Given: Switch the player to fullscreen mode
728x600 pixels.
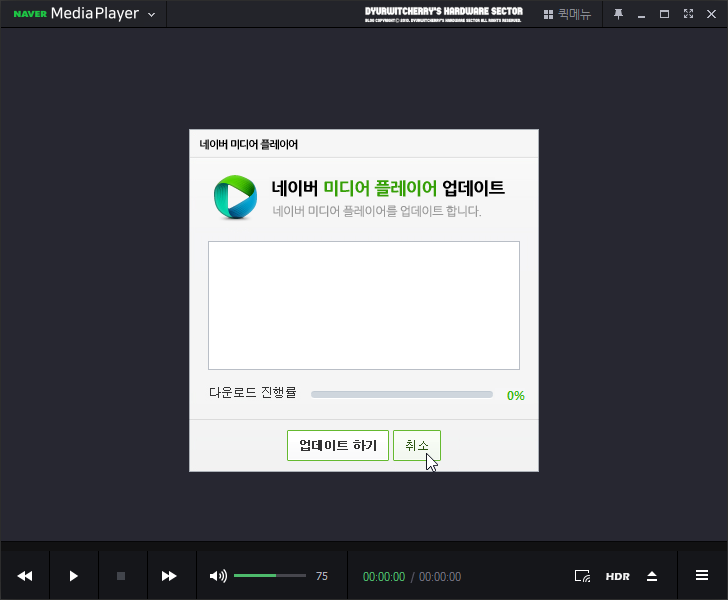Looking at the screenshot, I should tap(688, 14).
